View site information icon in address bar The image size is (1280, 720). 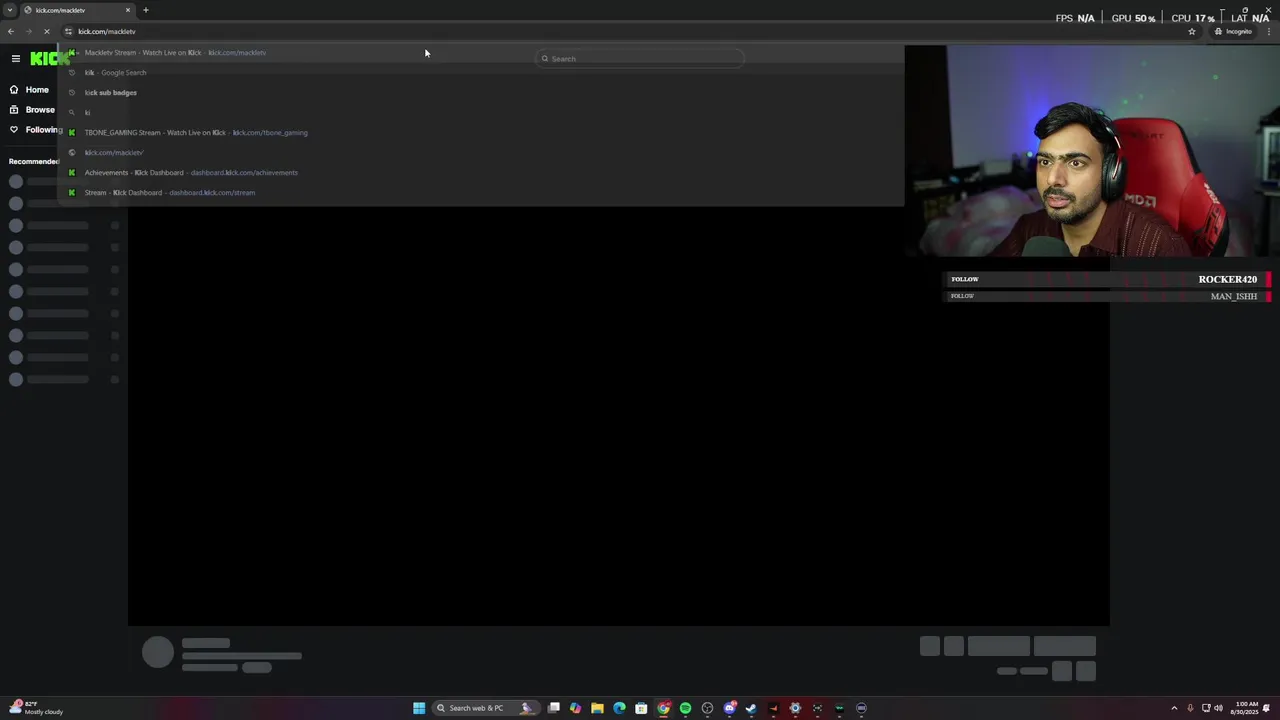pyautogui.click(x=69, y=31)
